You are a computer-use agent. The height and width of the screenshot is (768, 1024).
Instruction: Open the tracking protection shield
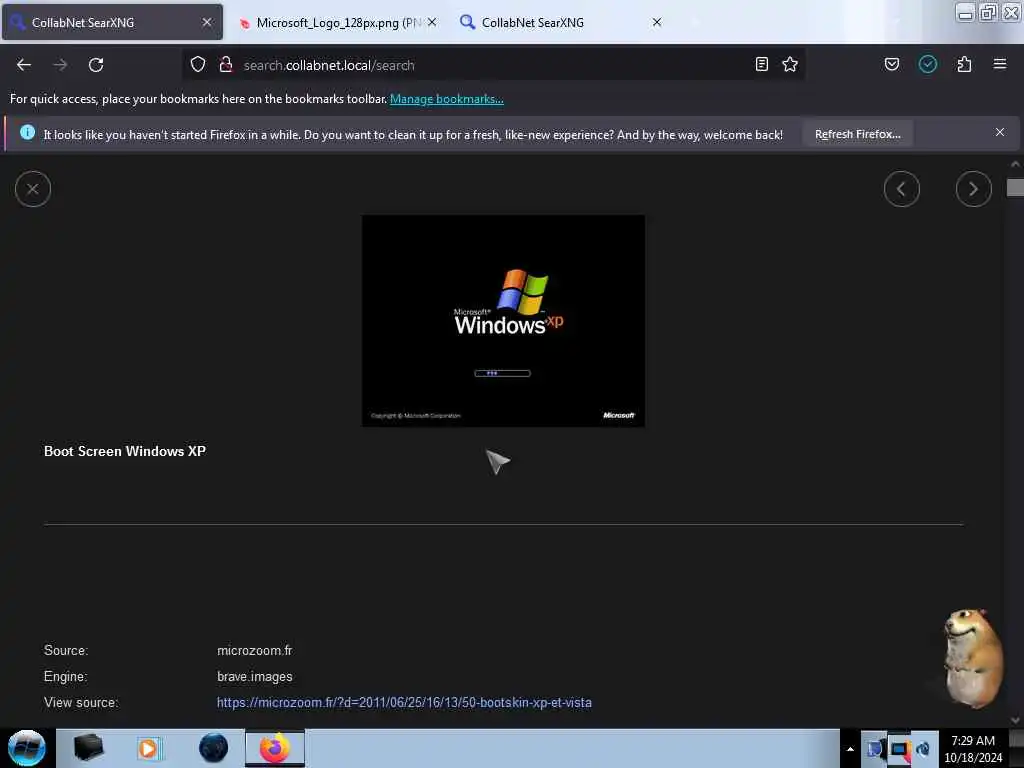point(198,64)
